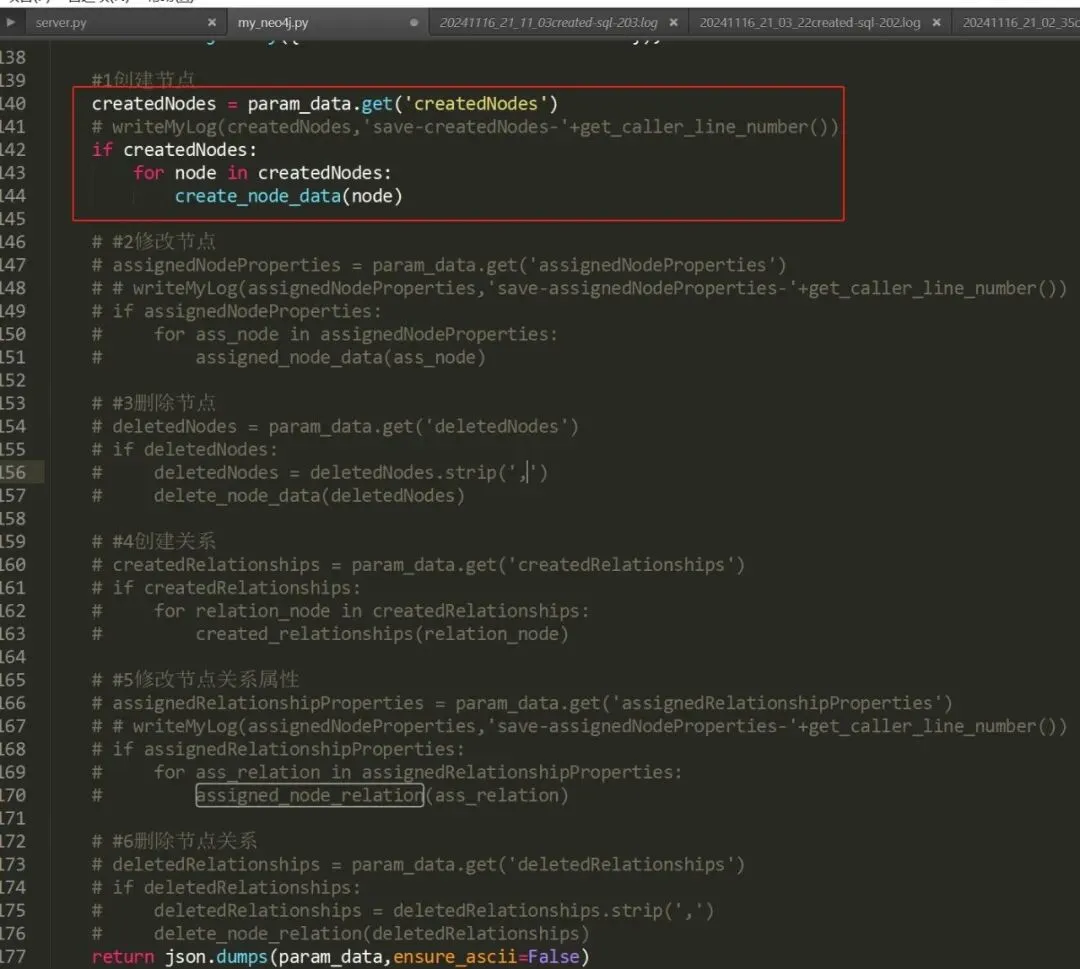Click the unsaved dot on my_neo4j.py tab
Viewport: 1080px width, 969px height.
click(x=414, y=23)
